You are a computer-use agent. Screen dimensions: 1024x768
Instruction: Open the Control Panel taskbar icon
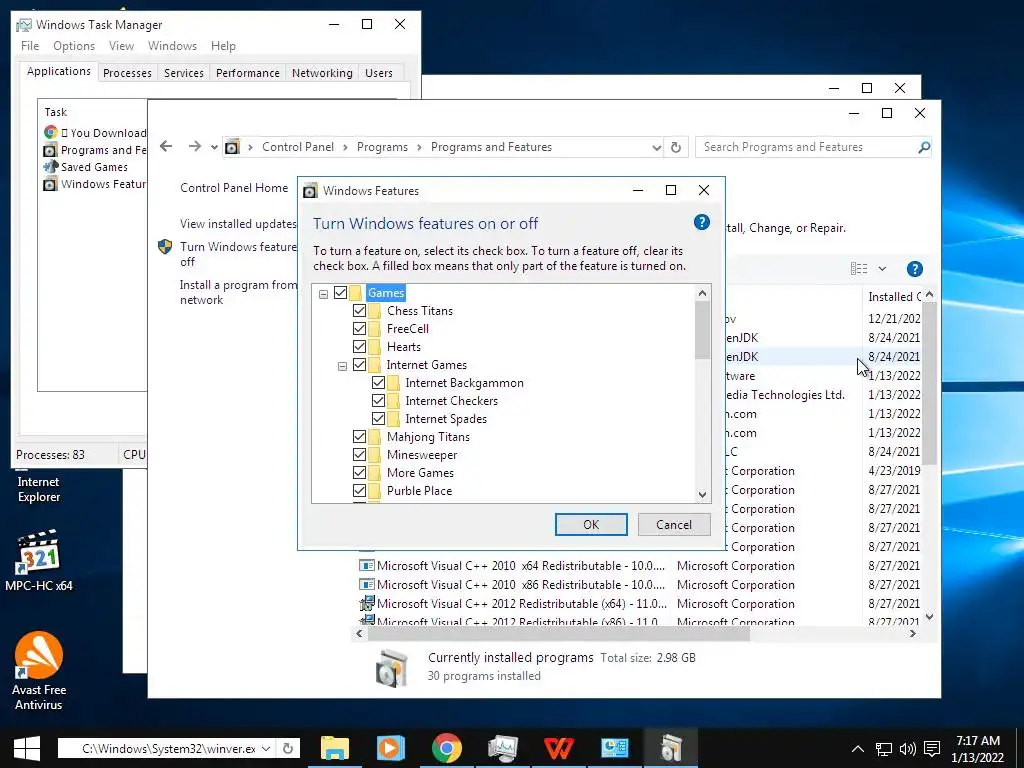coord(615,748)
